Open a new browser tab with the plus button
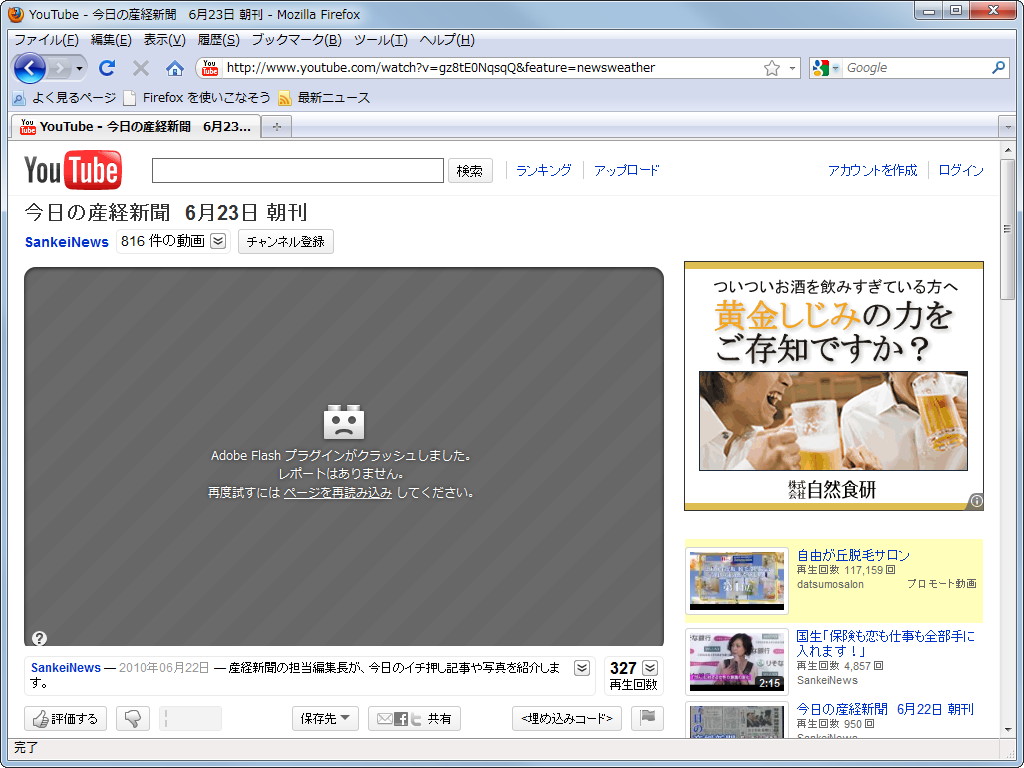This screenshot has width=1024, height=768. [276, 127]
